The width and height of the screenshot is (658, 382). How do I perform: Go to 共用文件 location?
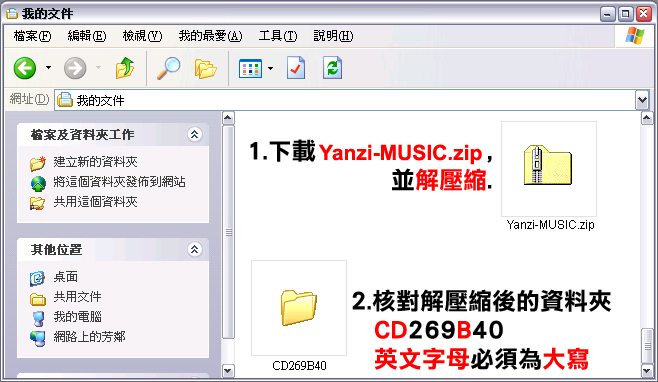click(78, 297)
